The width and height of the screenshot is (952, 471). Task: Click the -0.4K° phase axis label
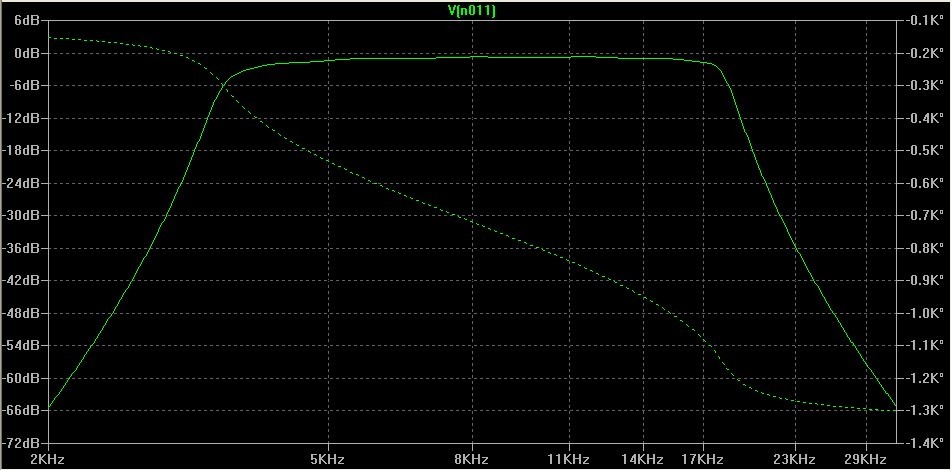926,118
